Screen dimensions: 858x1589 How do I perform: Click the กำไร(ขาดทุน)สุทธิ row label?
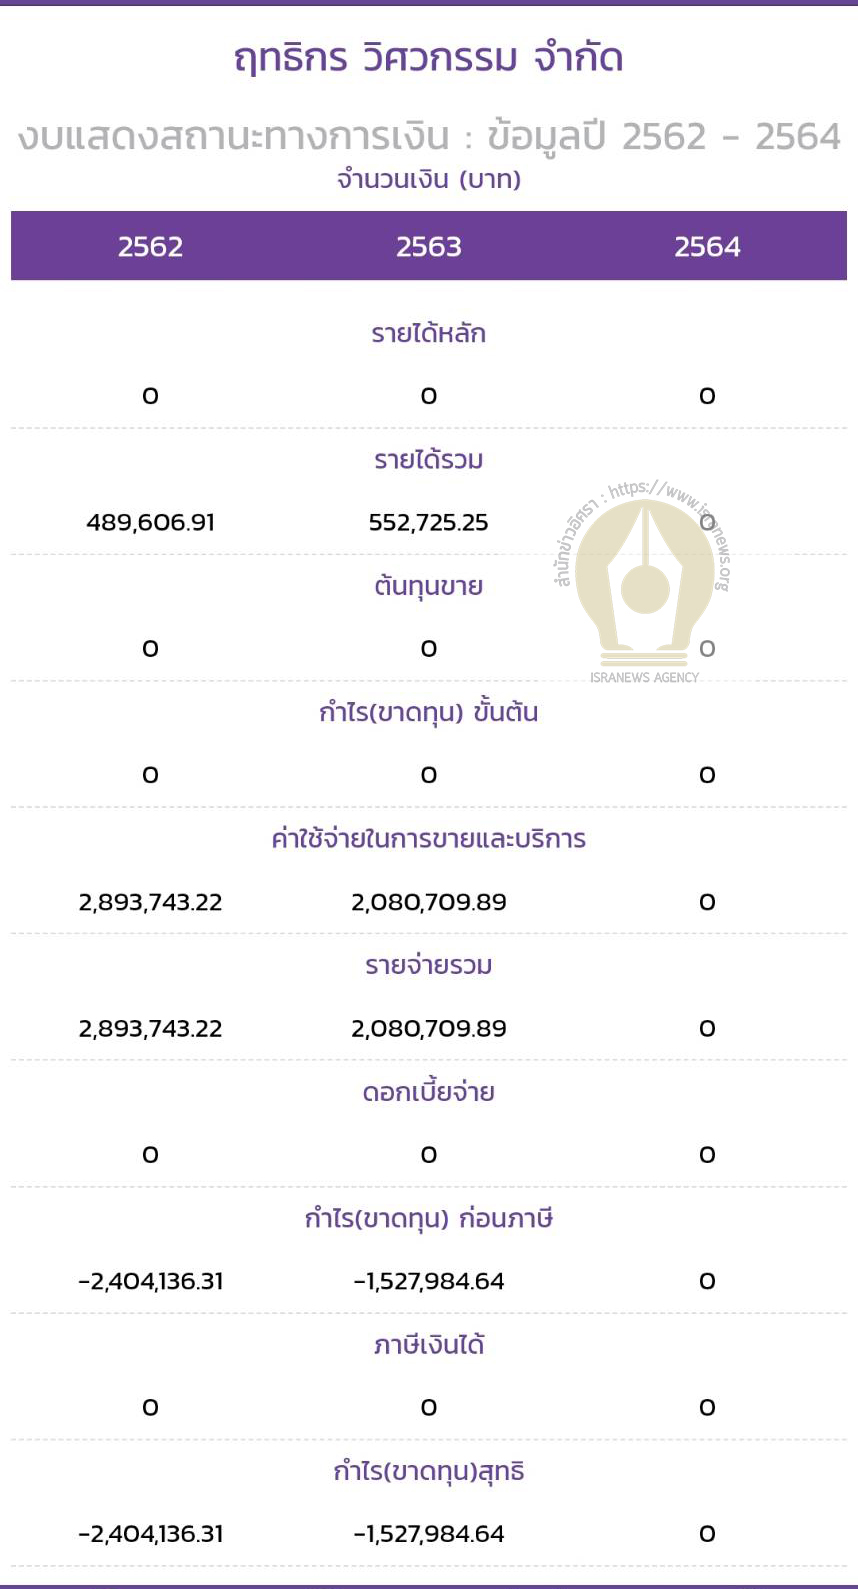428,1471
